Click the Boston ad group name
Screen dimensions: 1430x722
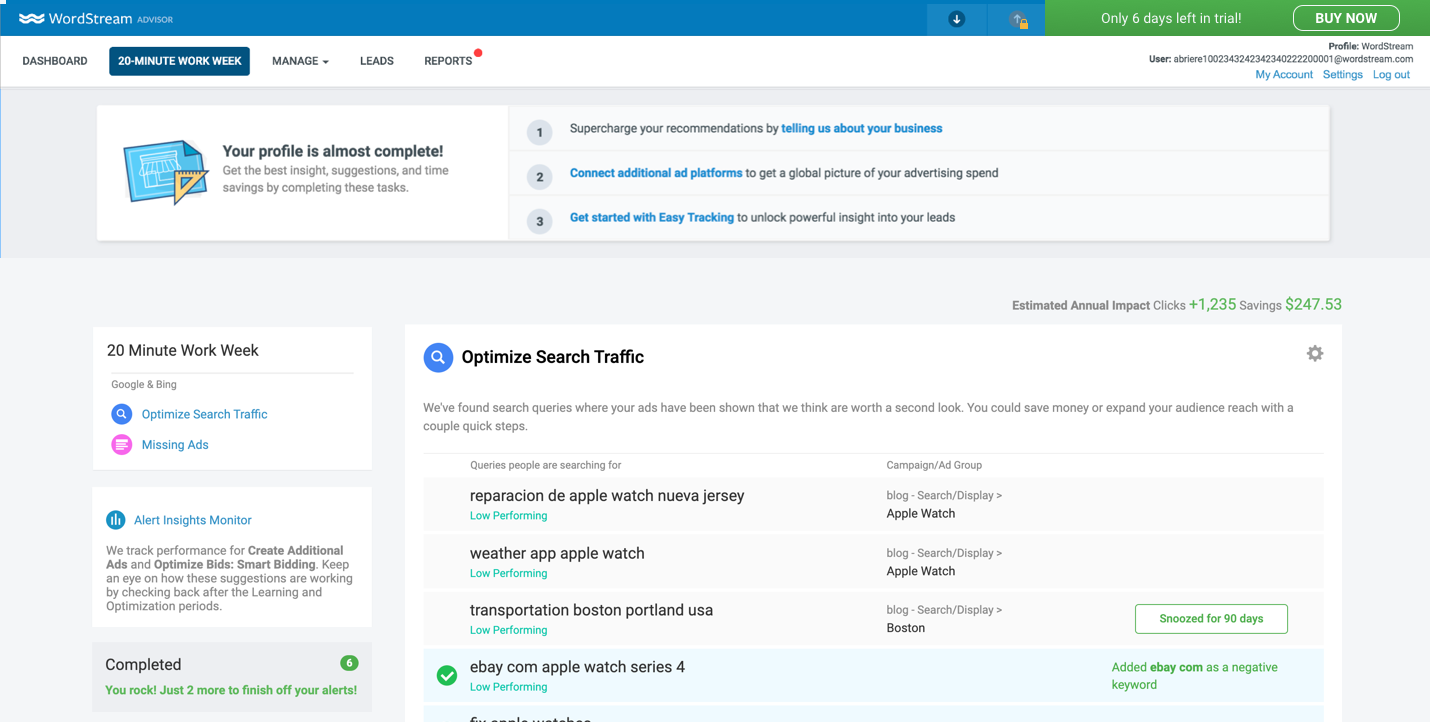click(x=905, y=628)
